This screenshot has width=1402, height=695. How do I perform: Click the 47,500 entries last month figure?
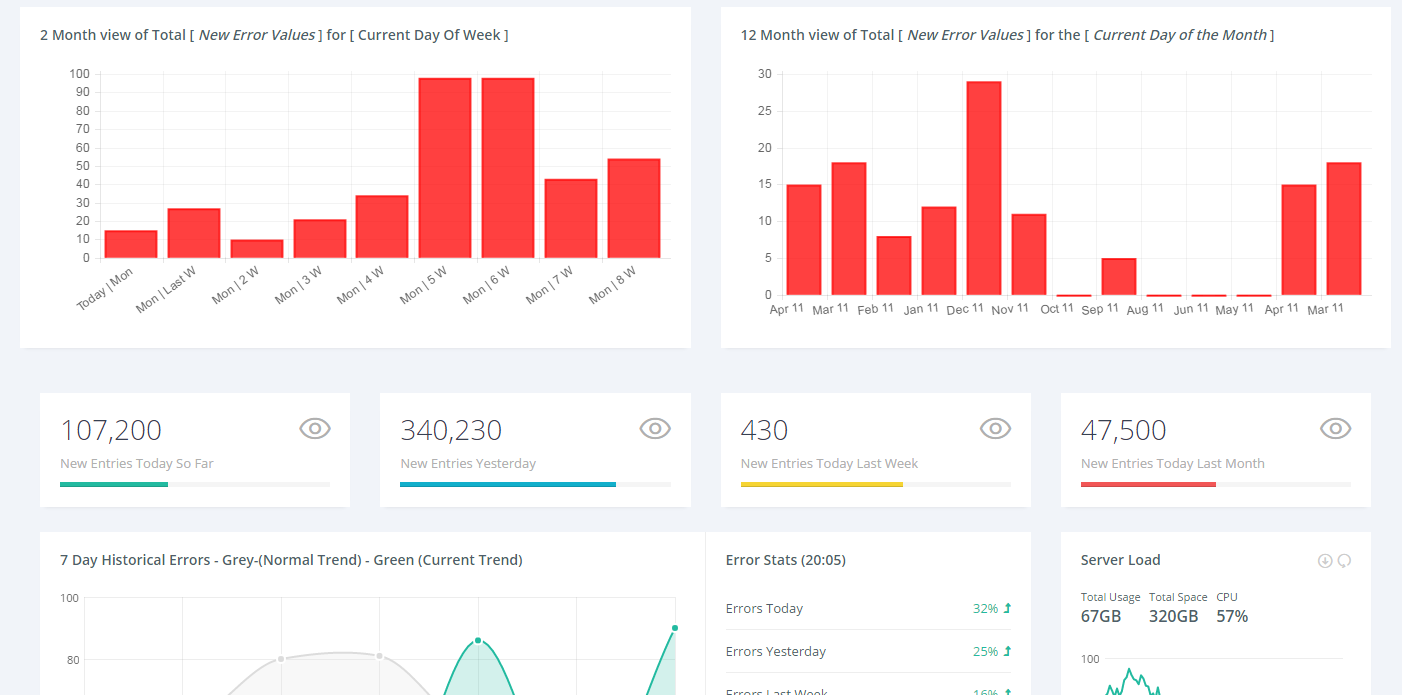[1123, 430]
